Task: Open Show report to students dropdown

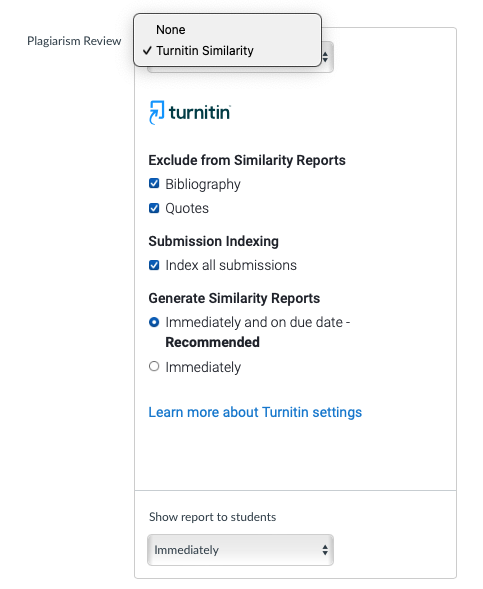Action: tap(240, 550)
